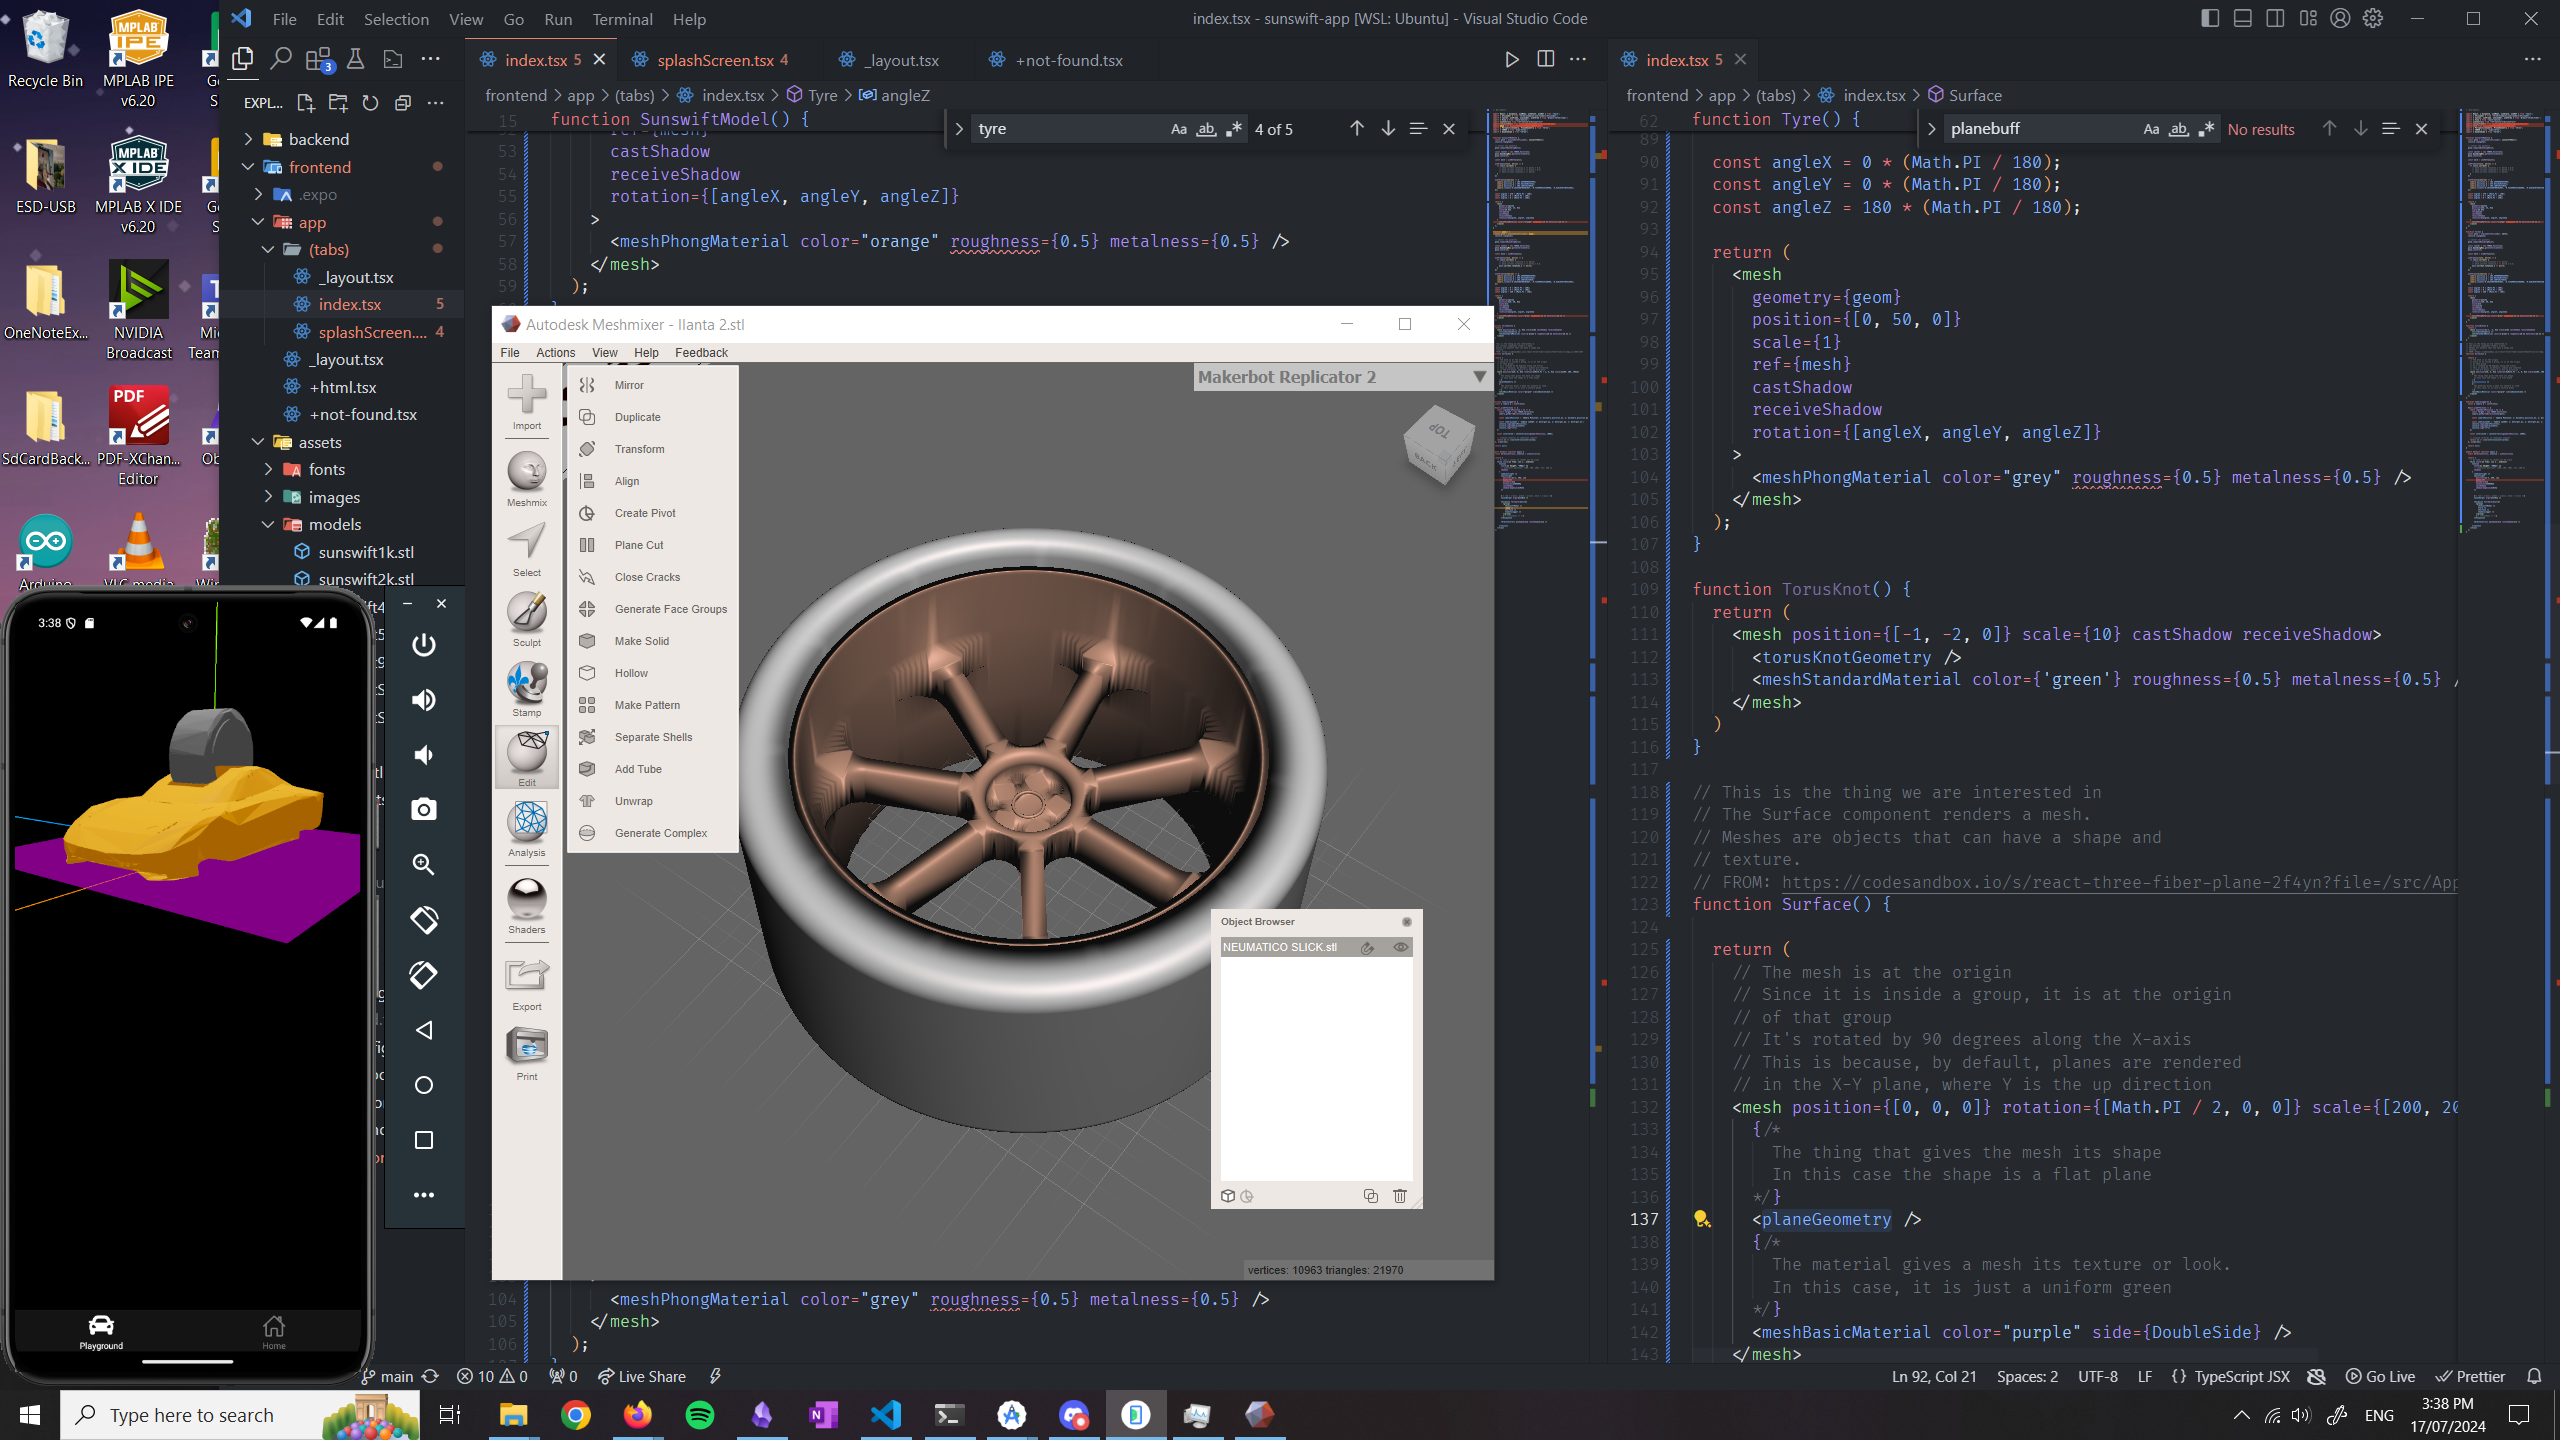
Task: Choose Separate Shells option
Action: [652, 737]
